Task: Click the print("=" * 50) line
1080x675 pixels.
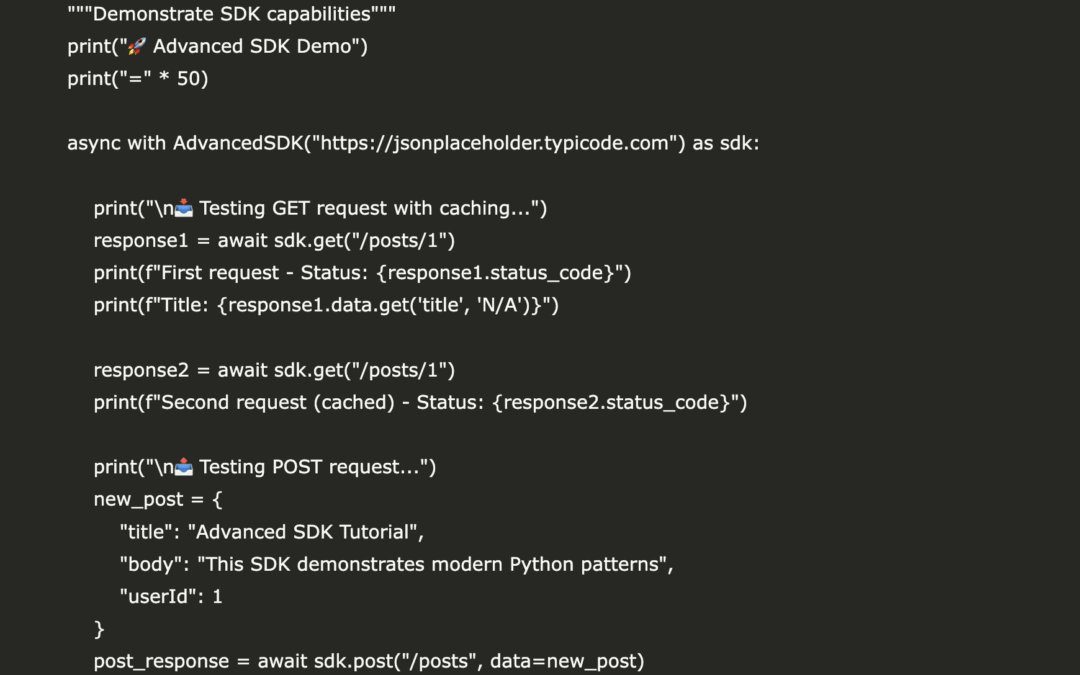Action: tap(138, 79)
